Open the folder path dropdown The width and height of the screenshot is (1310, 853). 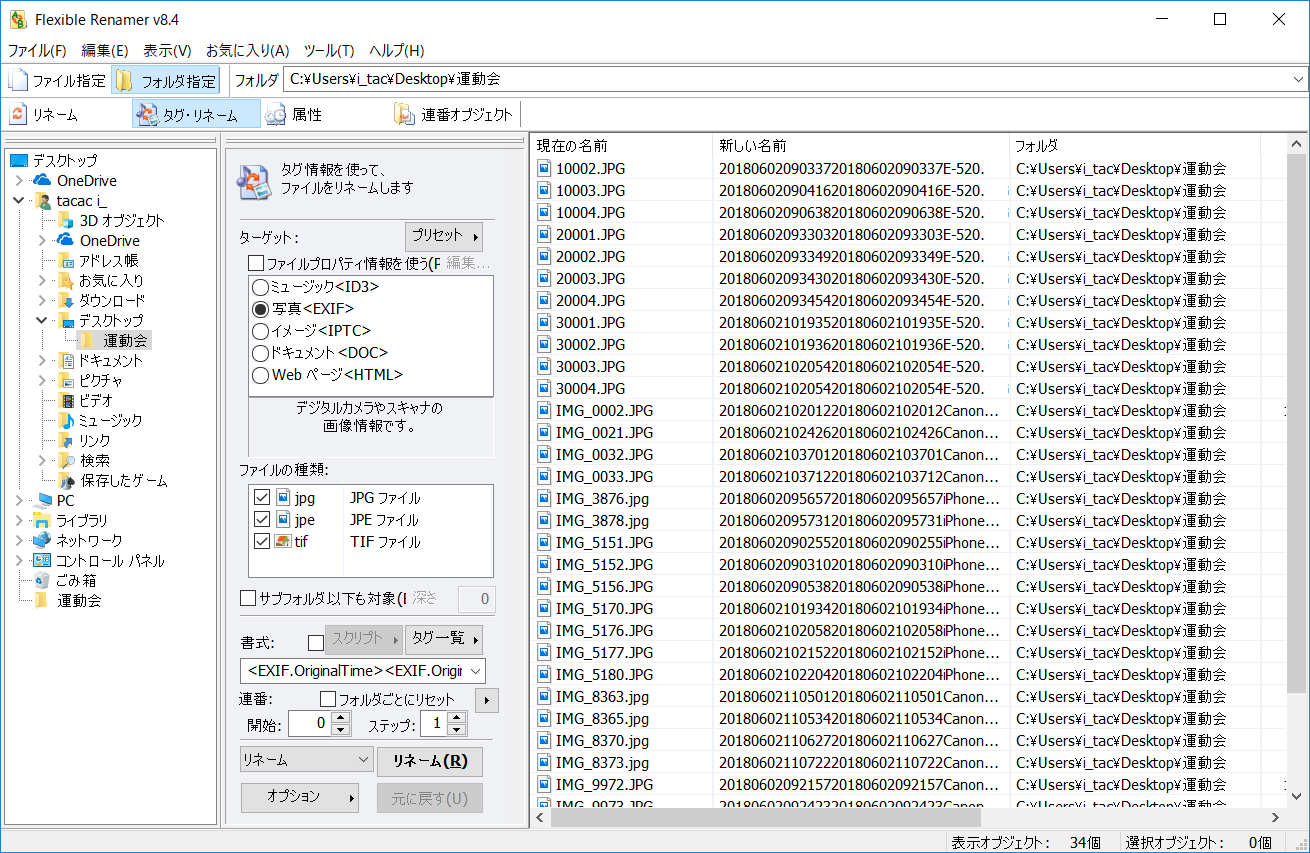click(x=1298, y=79)
